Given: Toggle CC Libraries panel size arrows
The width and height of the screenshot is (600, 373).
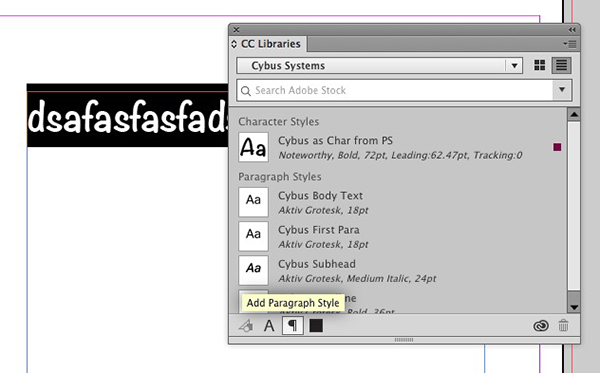Looking at the screenshot, I should [234, 44].
